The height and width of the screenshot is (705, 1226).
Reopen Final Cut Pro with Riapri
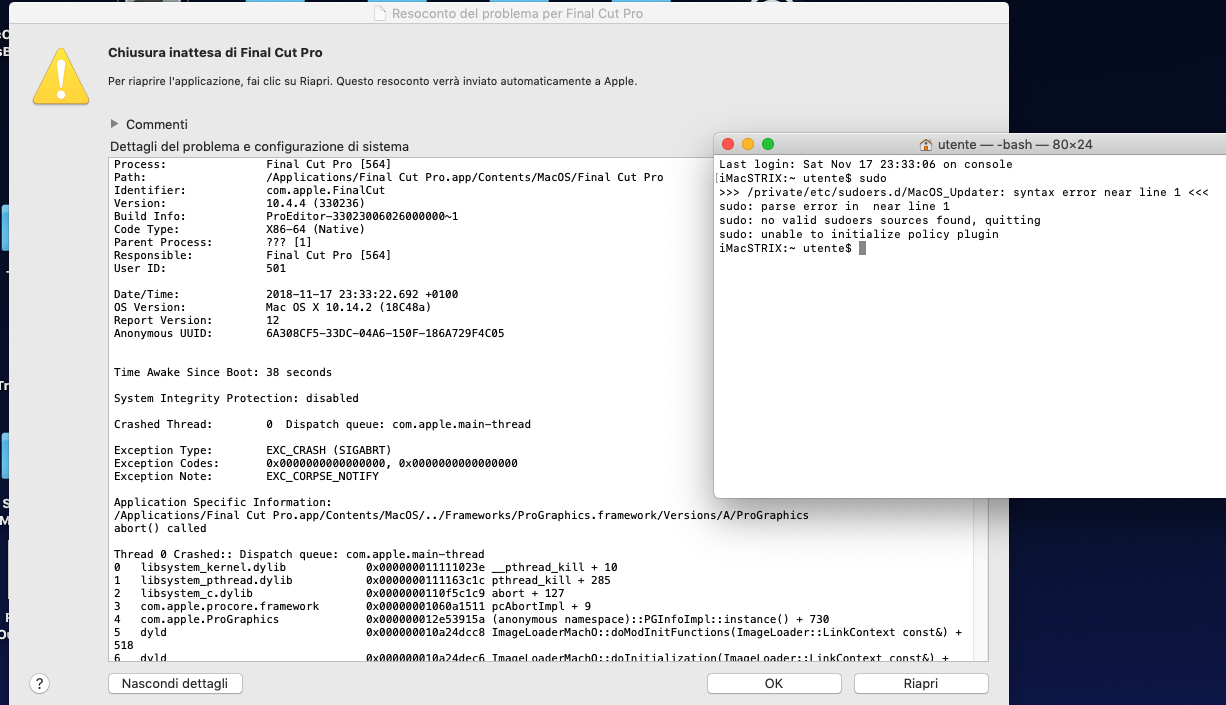tap(921, 684)
